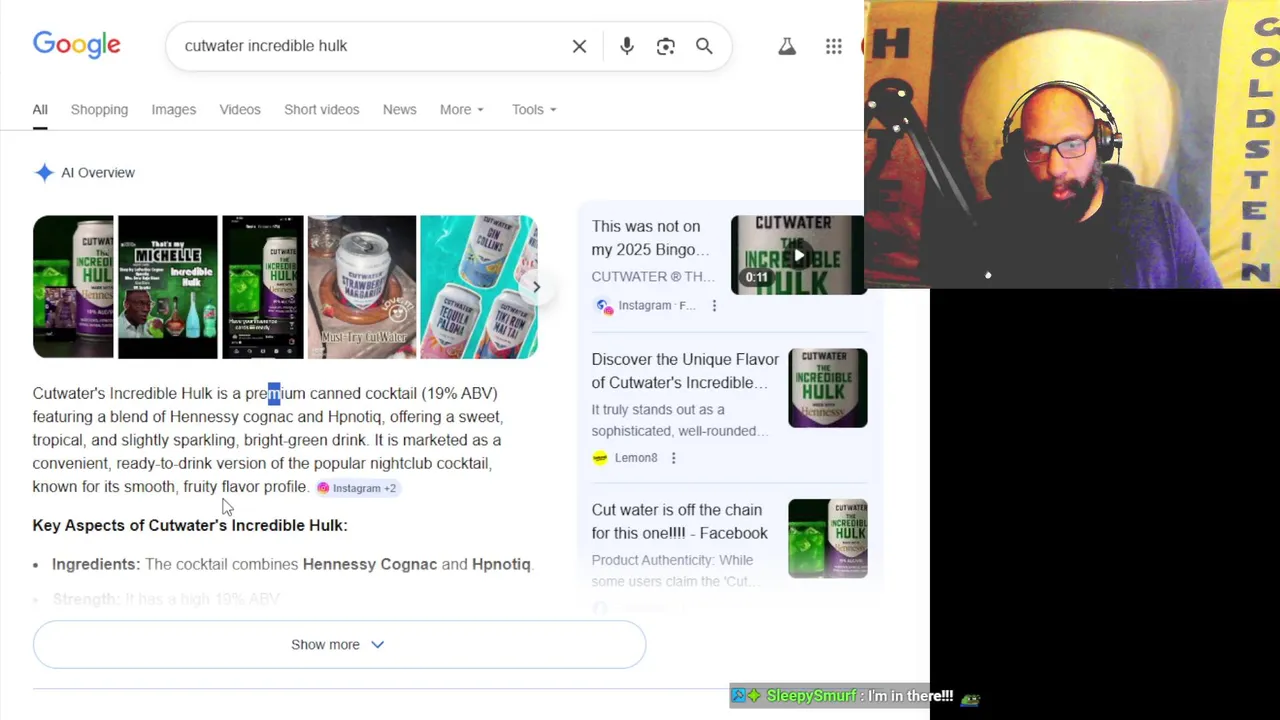Open the Instagram +2 sources chip
The height and width of the screenshot is (720, 1280).
click(x=357, y=488)
